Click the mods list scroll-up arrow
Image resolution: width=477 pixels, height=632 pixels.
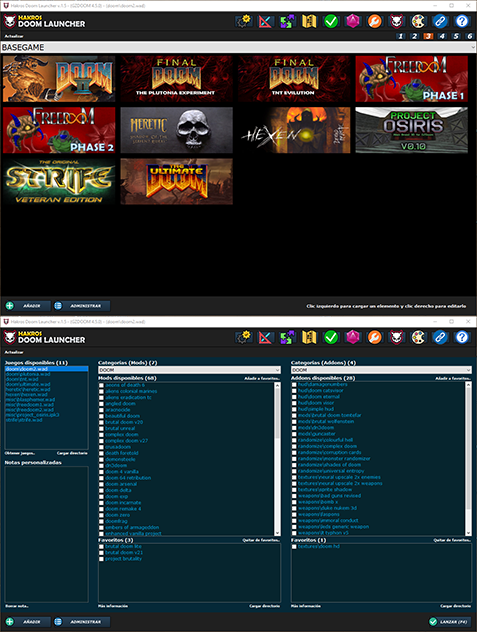[x=277, y=385]
